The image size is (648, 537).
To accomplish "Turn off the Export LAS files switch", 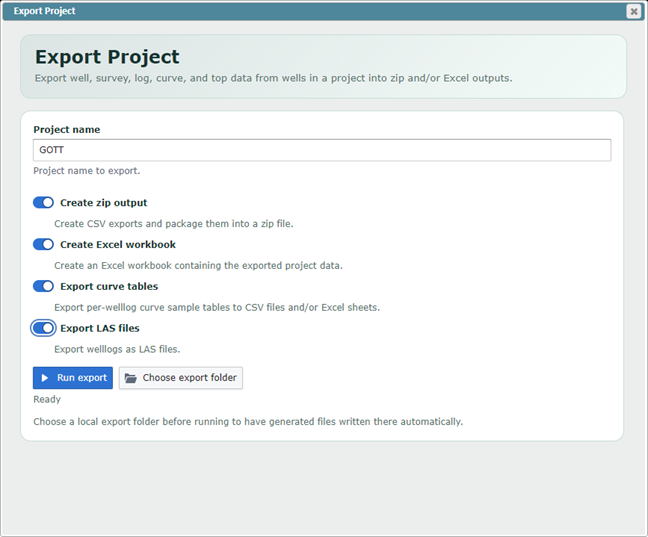I will 43,328.
